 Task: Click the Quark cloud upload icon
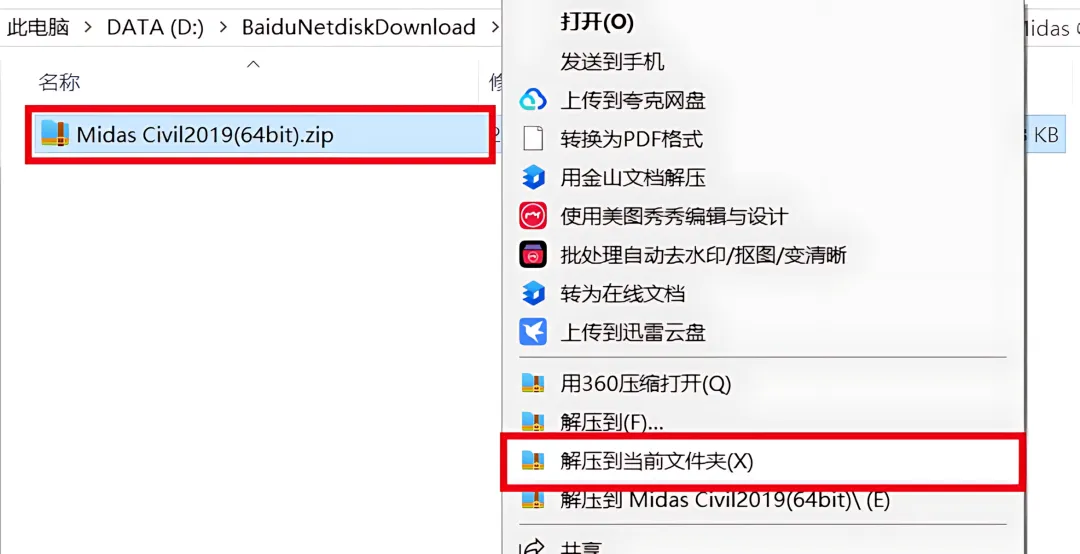click(532, 101)
